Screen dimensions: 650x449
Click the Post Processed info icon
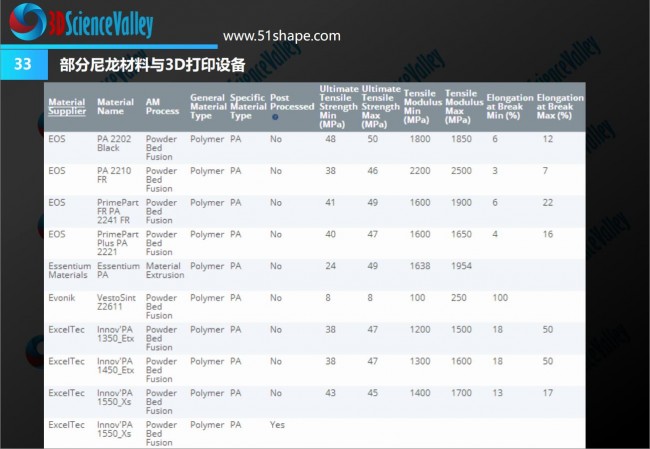point(275,117)
